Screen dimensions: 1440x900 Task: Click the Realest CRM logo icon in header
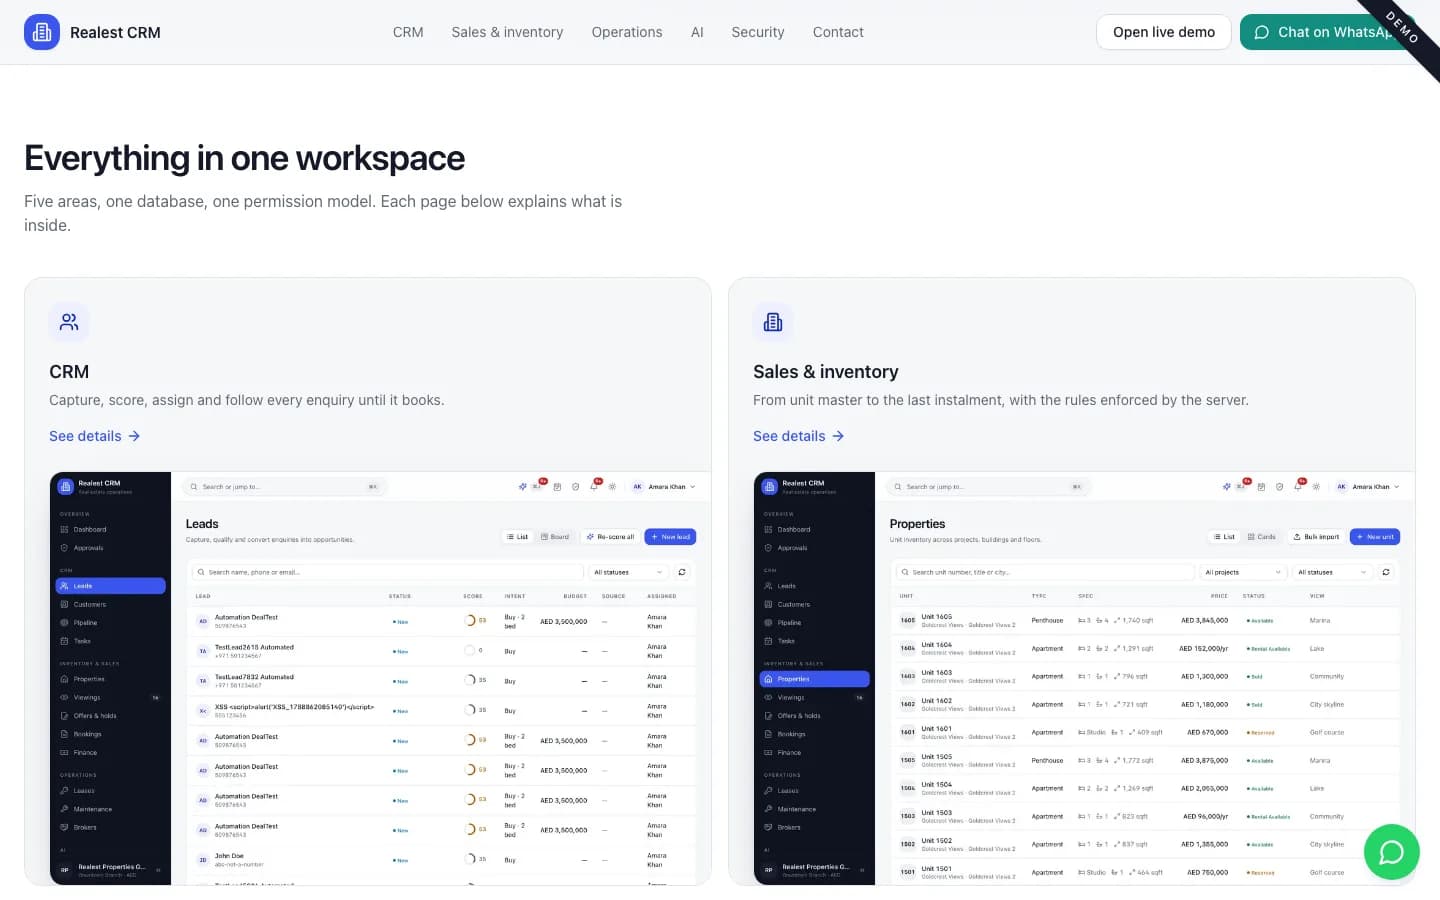[x=42, y=32]
